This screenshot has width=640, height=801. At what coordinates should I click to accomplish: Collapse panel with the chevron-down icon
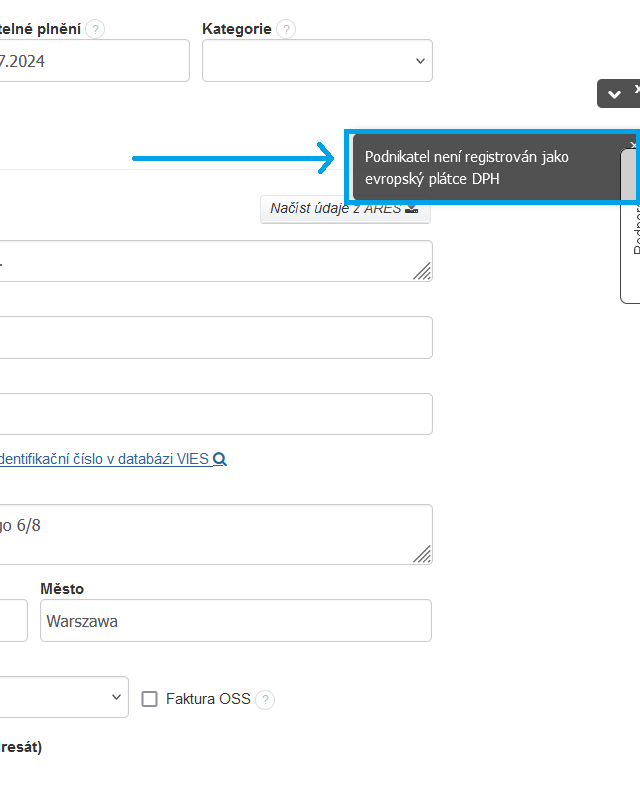point(614,94)
